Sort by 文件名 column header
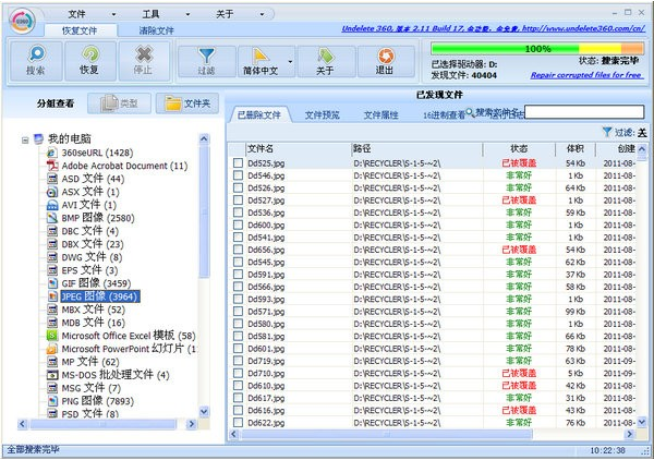The height and width of the screenshot is (459, 656). (298, 149)
